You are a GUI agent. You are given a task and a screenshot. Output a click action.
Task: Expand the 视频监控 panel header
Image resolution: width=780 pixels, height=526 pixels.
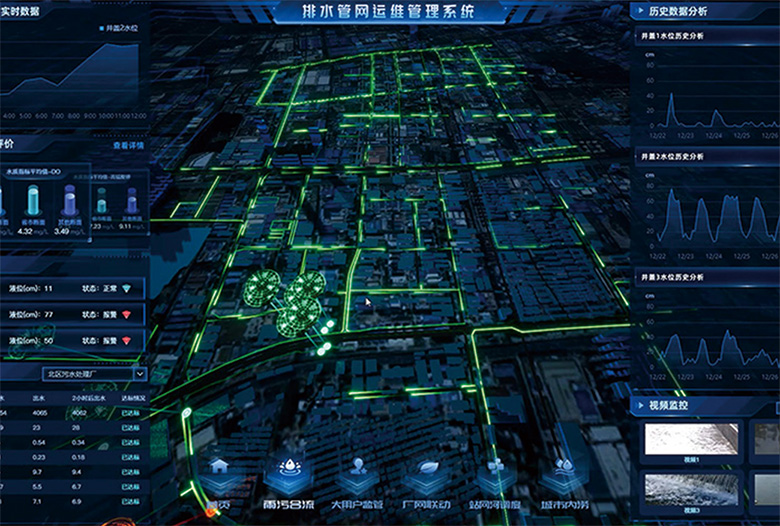(680, 406)
